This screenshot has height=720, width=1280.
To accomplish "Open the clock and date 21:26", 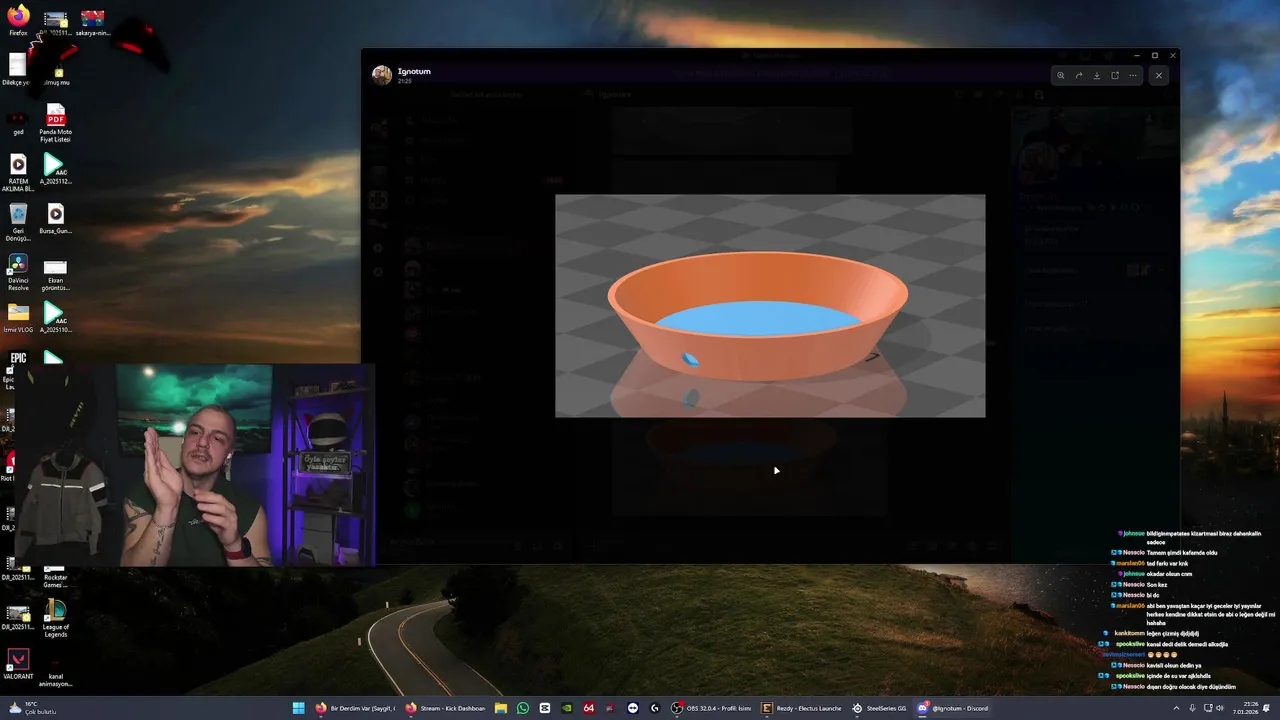I will (1245, 708).
